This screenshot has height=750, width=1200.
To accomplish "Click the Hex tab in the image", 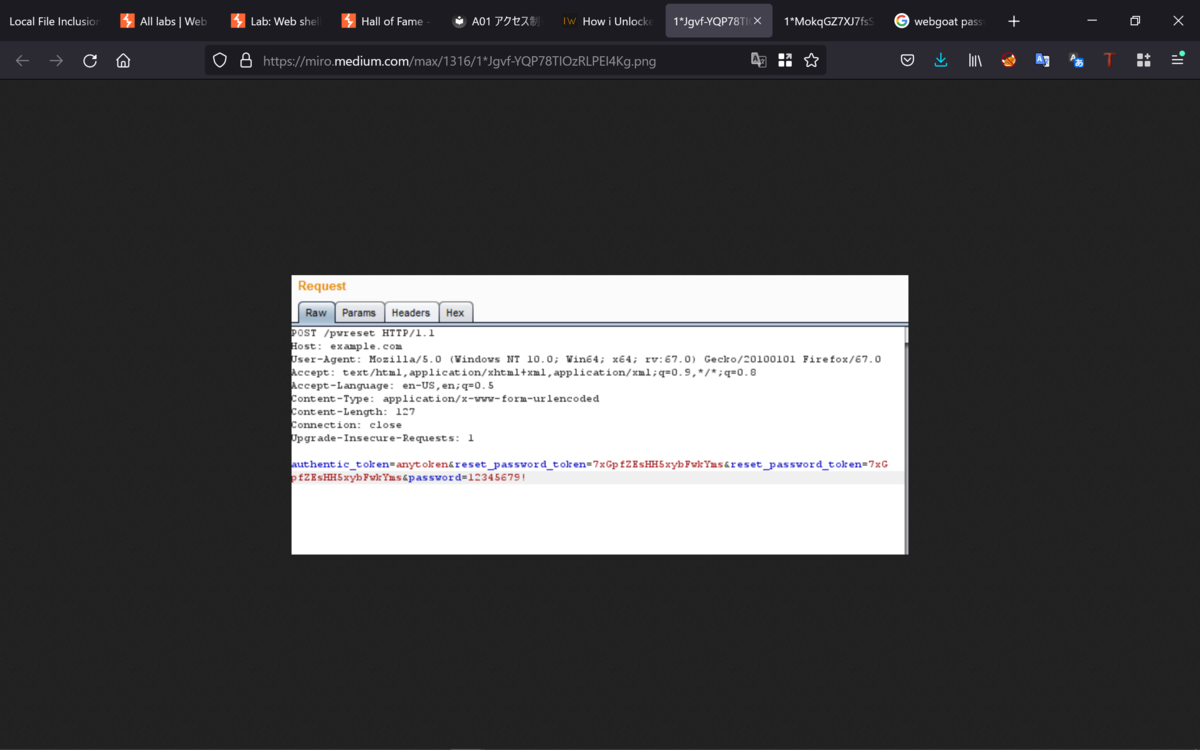I will (455, 312).
